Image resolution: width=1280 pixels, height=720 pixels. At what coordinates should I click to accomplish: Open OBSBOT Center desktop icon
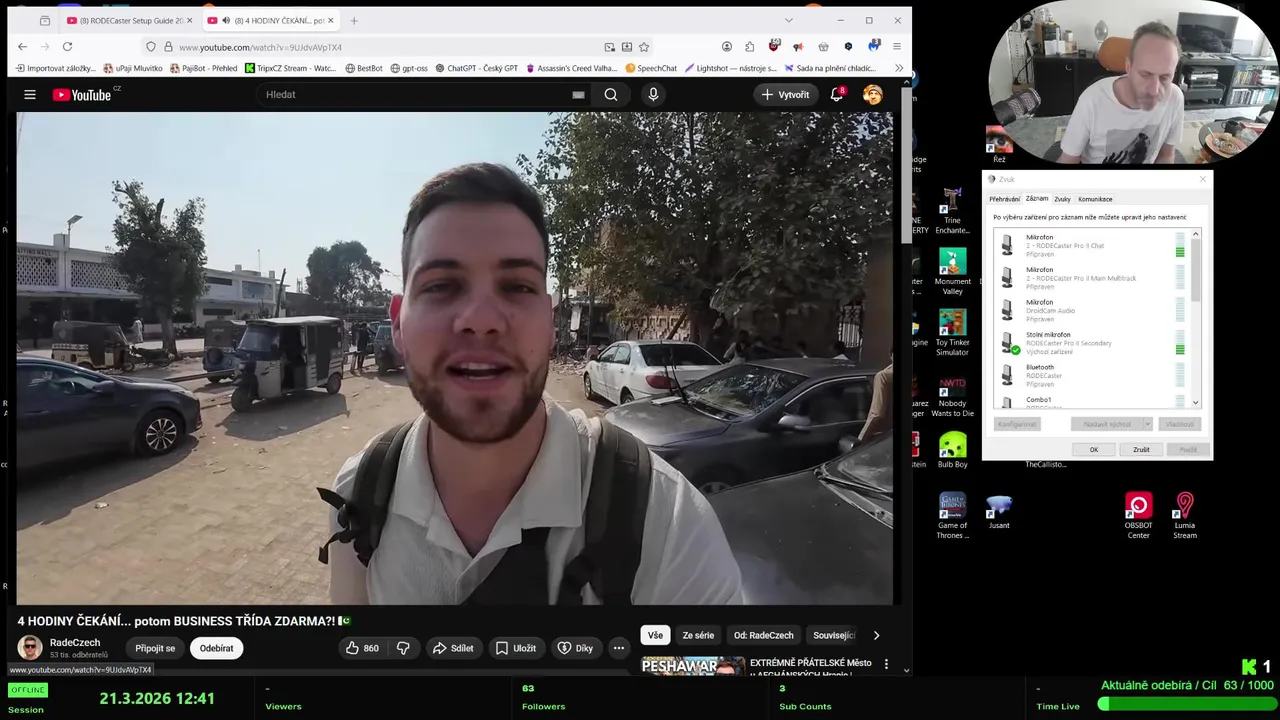[x=1138, y=515]
